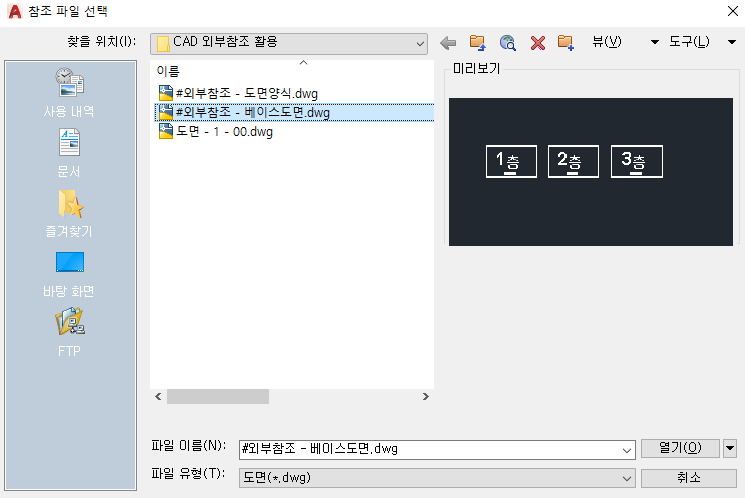Screen dimensions: 745x498
Task: Expand the 도구(L) dropdown arrow
Action: [732, 42]
